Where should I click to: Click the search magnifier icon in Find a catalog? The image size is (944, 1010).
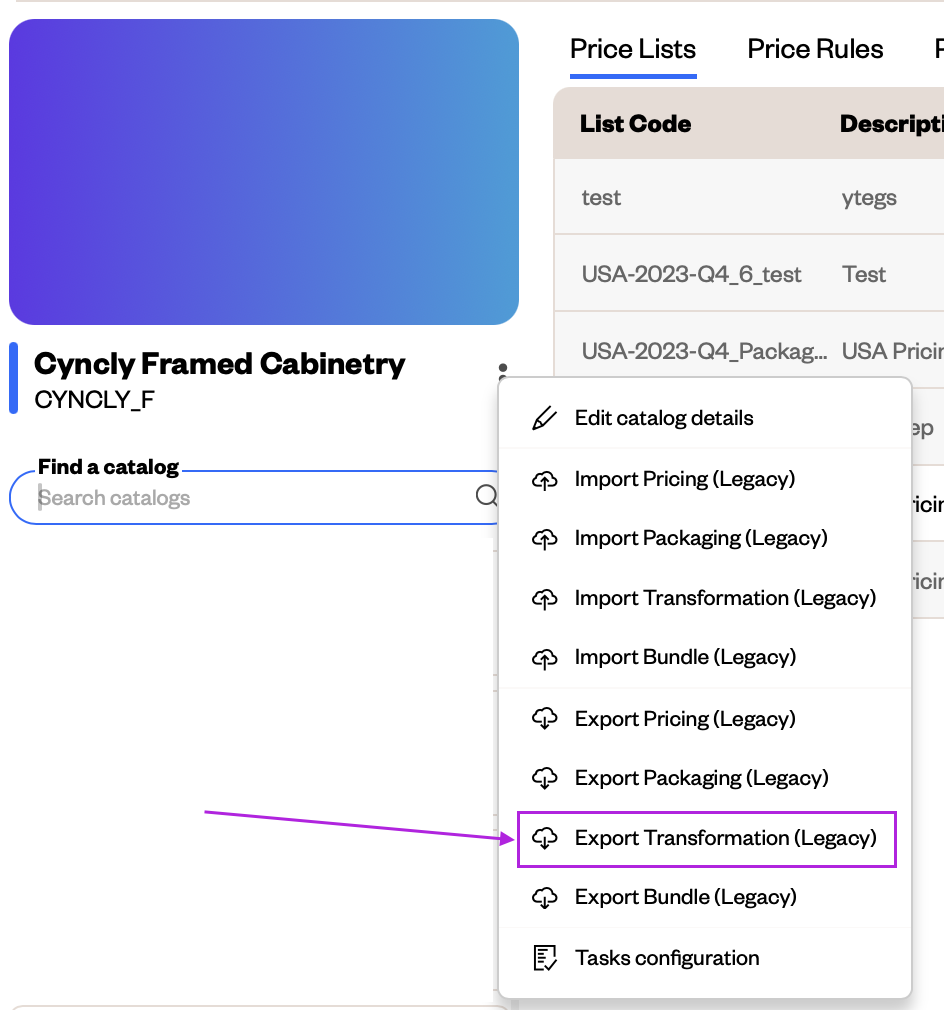pyautogui.click(x=486, y=496)
